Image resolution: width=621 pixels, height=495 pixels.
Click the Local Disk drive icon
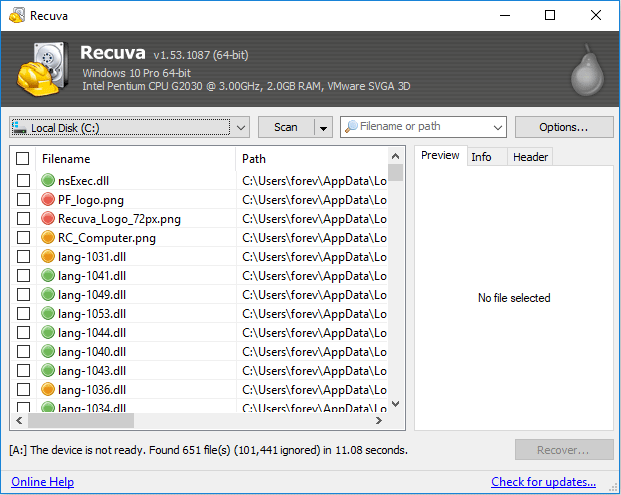(x=19, y=128)
